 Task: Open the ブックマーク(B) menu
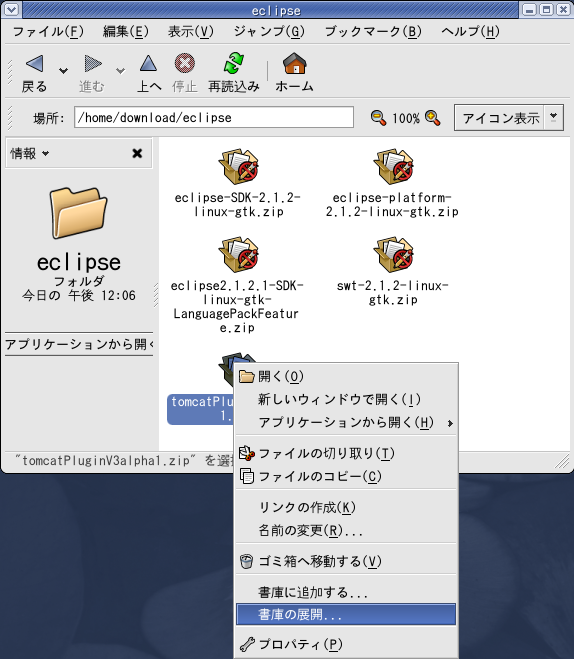point(373,32)
